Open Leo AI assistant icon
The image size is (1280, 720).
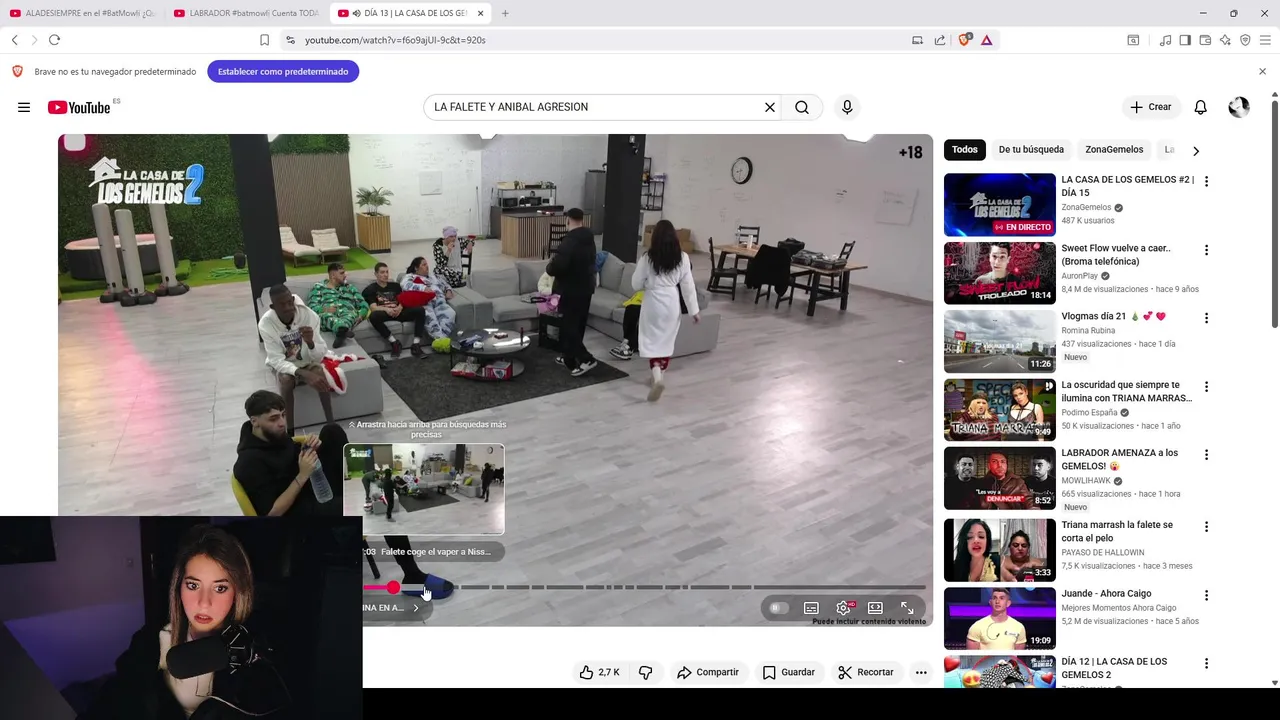[x=1225, y=40]
